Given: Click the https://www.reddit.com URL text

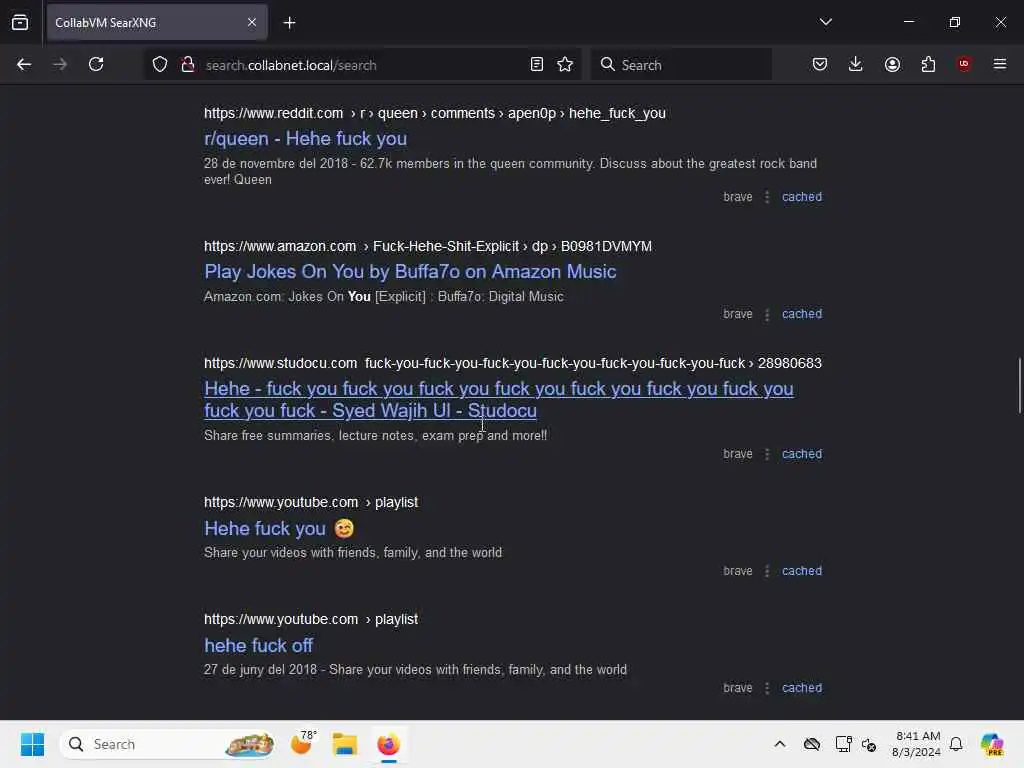Looking at the screenshot, I should pos(273,113).
